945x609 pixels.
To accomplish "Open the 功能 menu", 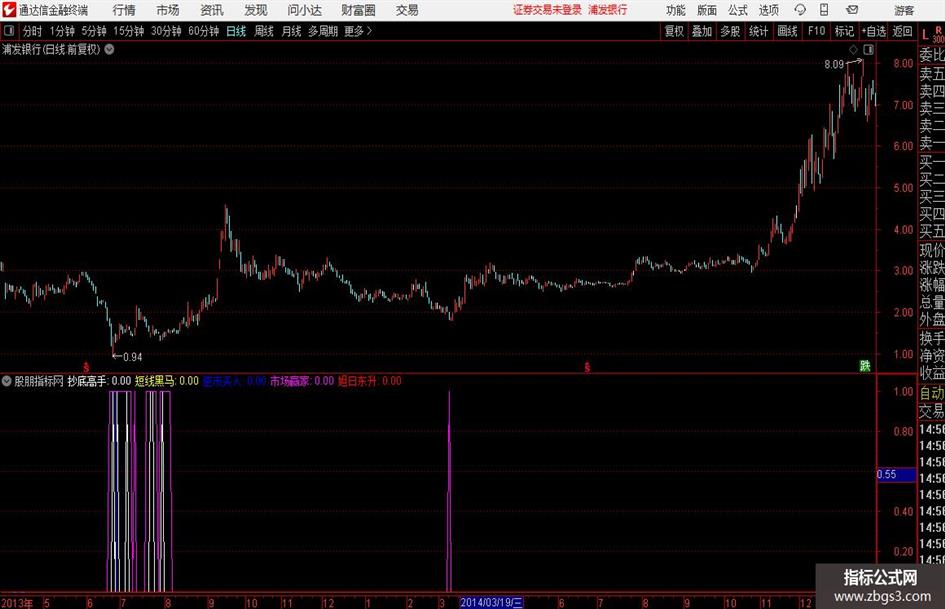I will (x=676, y=10).
